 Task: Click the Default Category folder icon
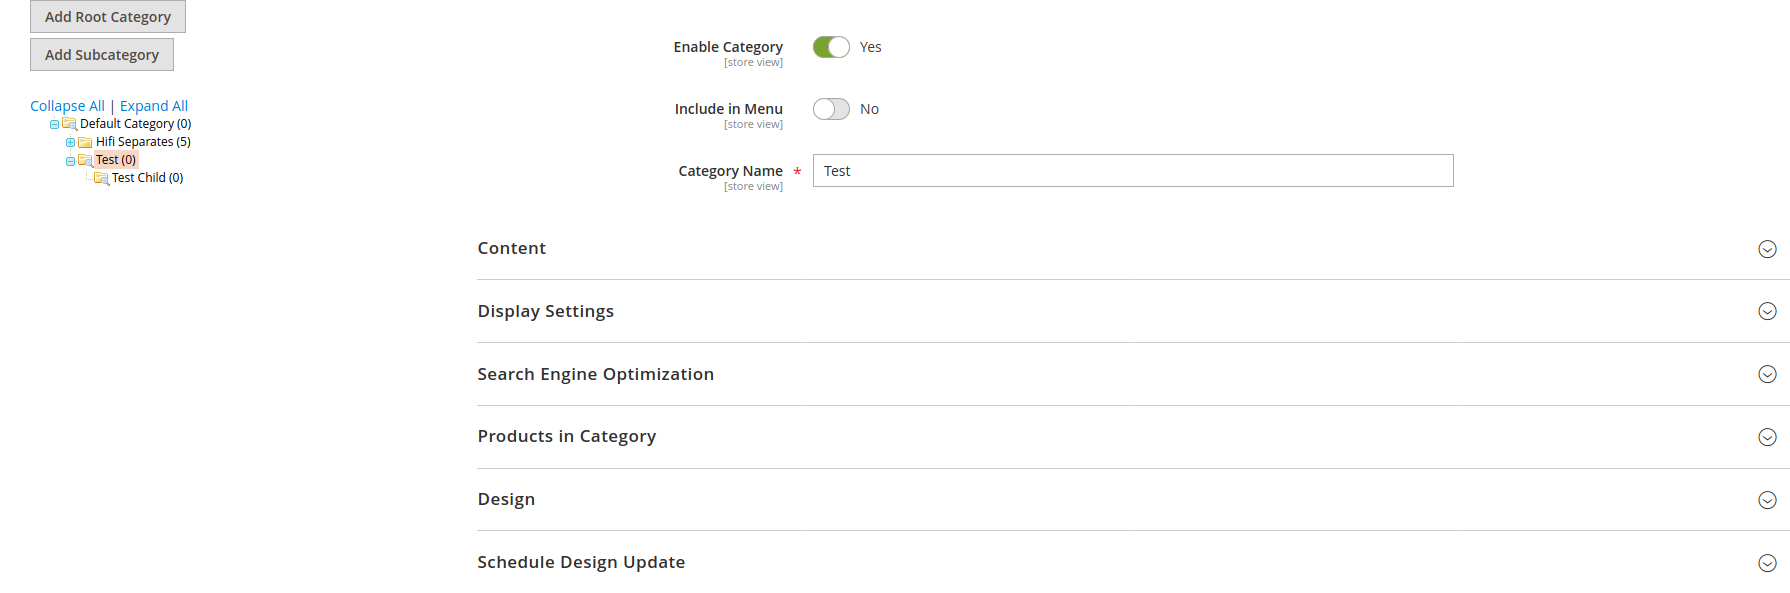(x=68, y=123)
